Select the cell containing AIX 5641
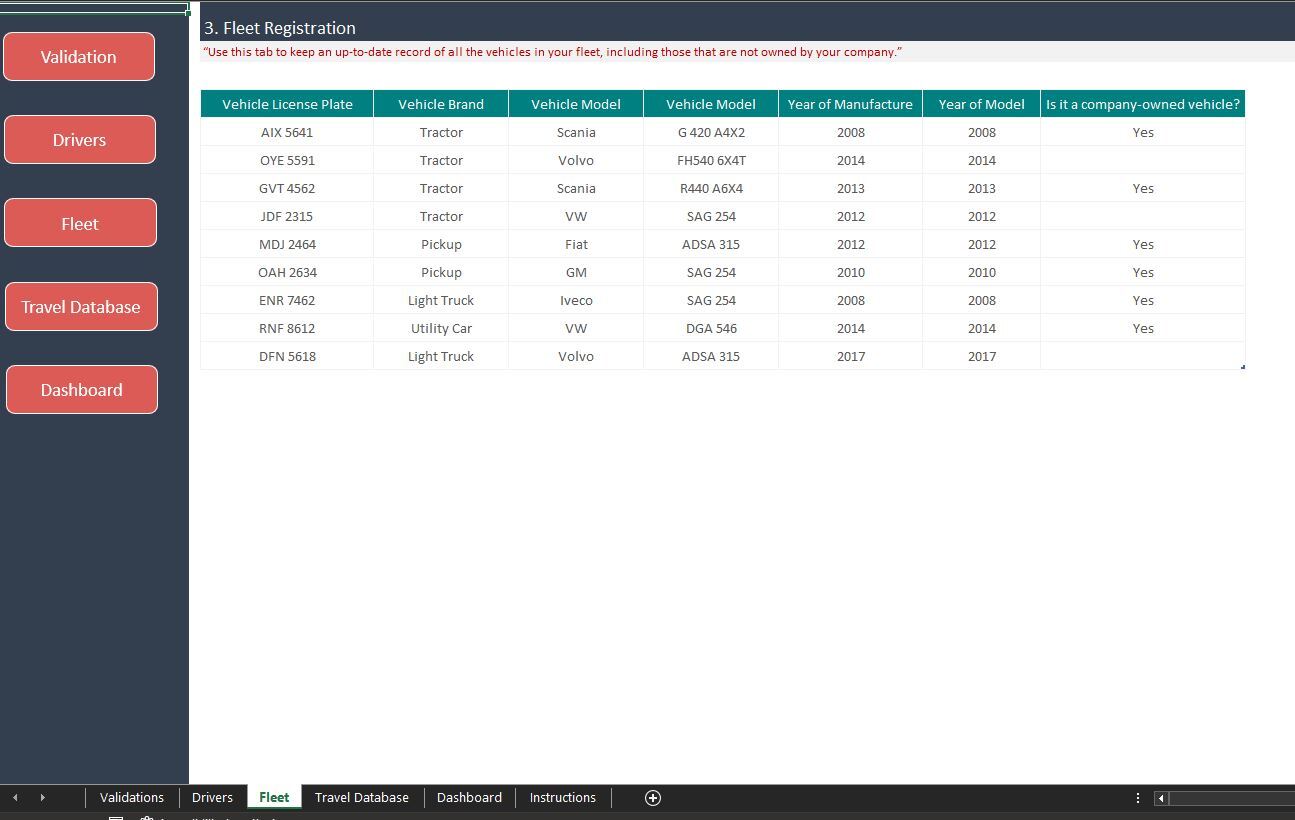The width and height of the screenshot is (1295, 820). (x=286, y=132)
